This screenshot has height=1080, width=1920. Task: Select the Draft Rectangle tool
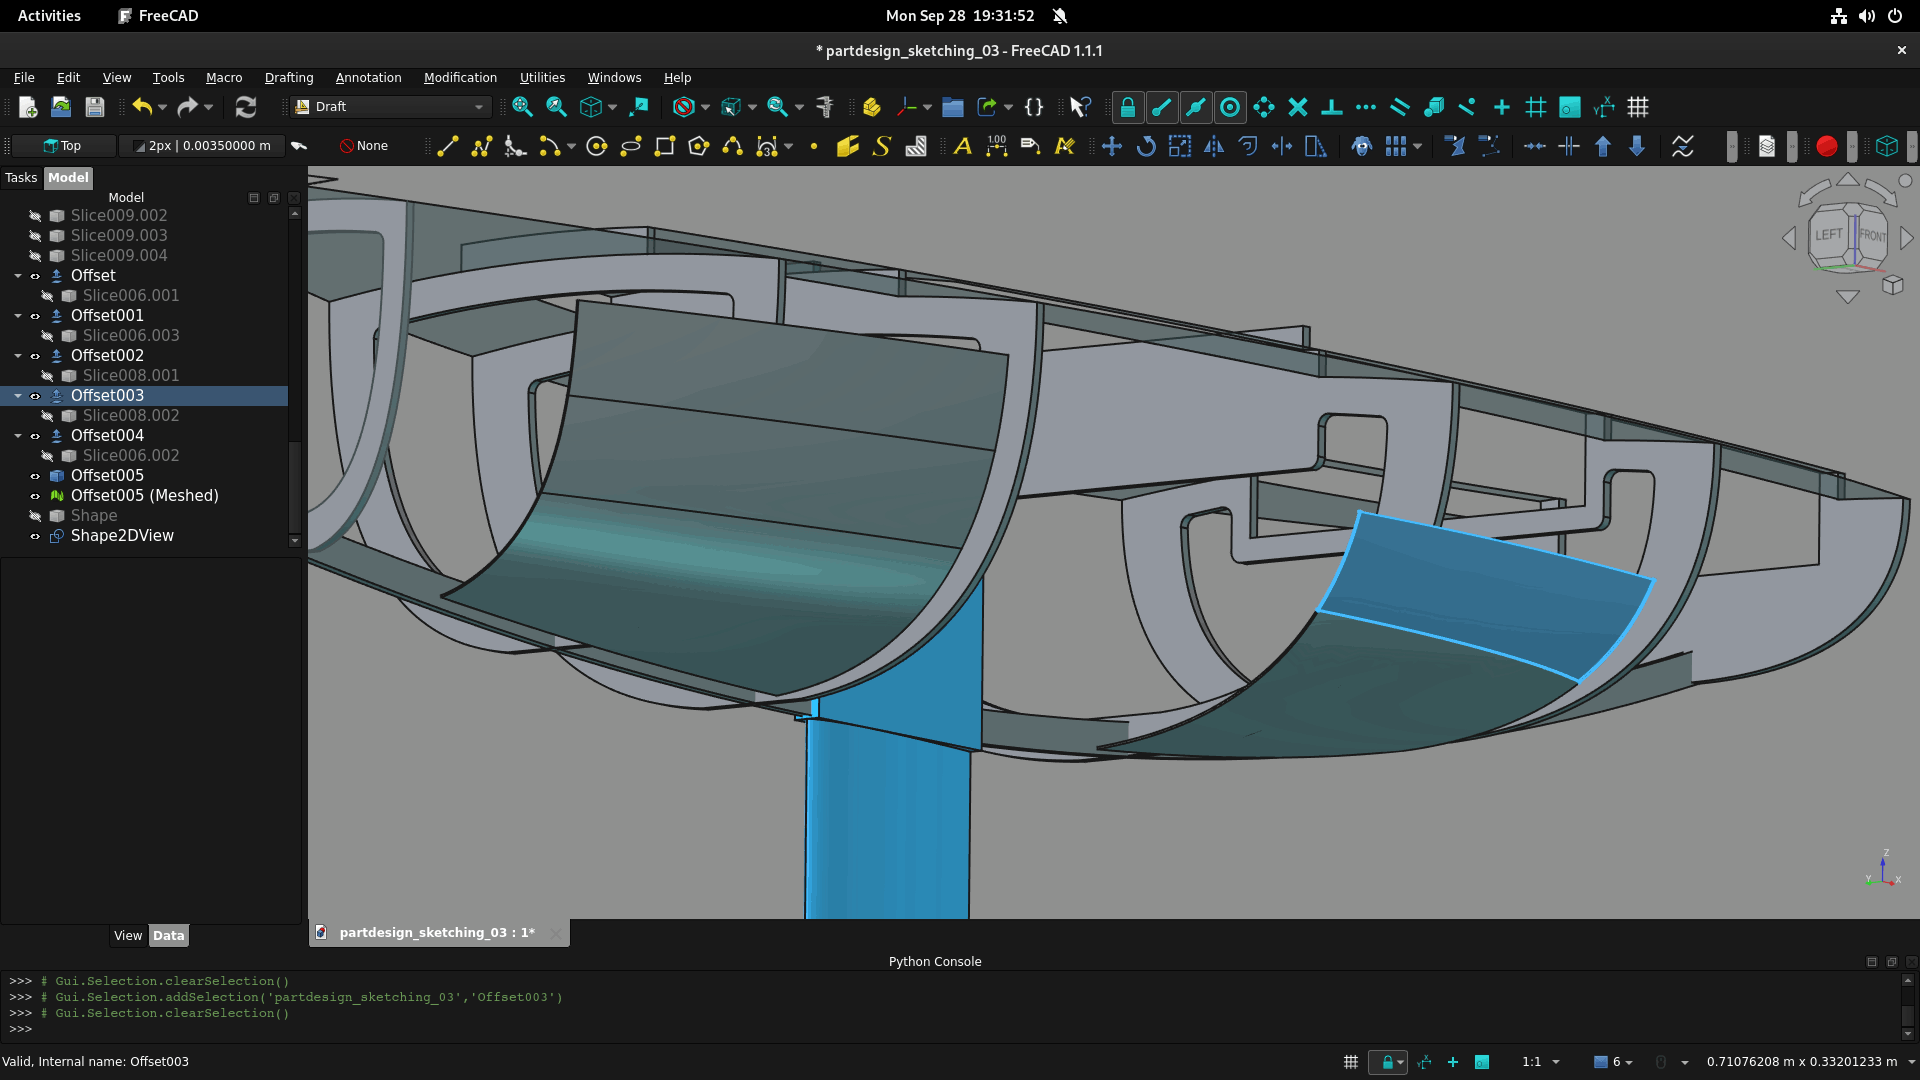[x=664, y=146]
